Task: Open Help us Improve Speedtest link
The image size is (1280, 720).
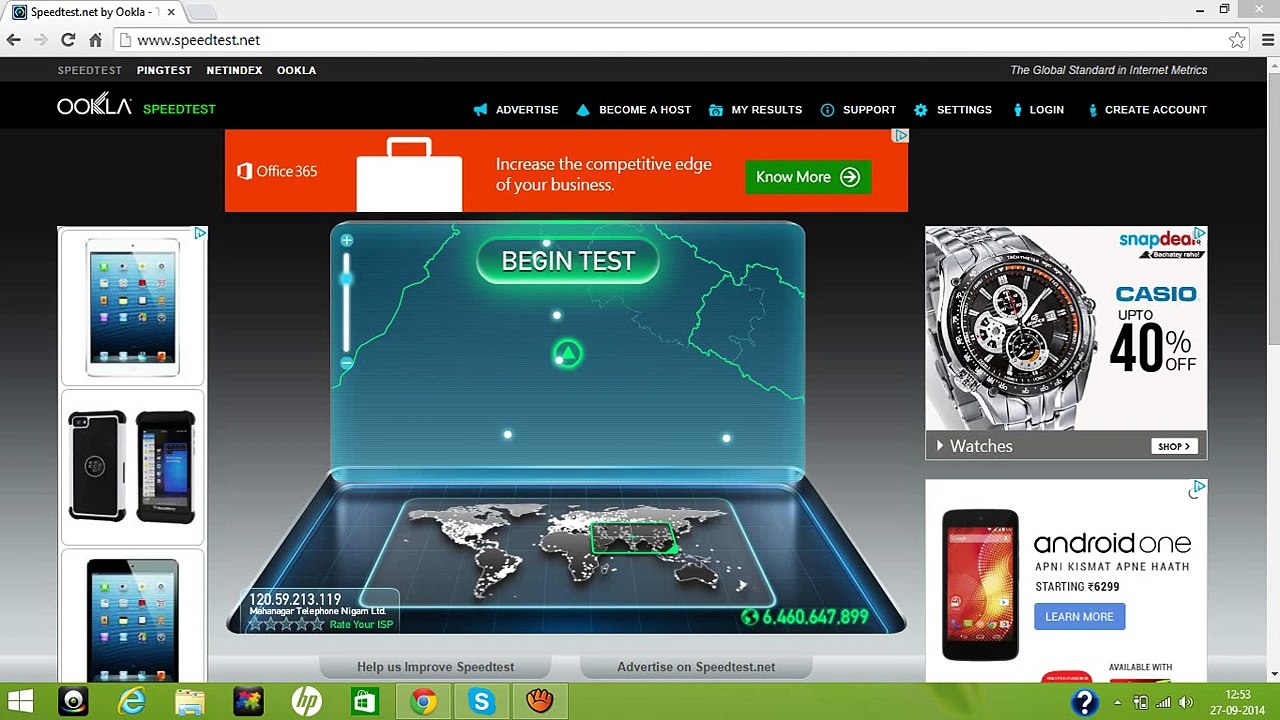Action: point(436,667)
